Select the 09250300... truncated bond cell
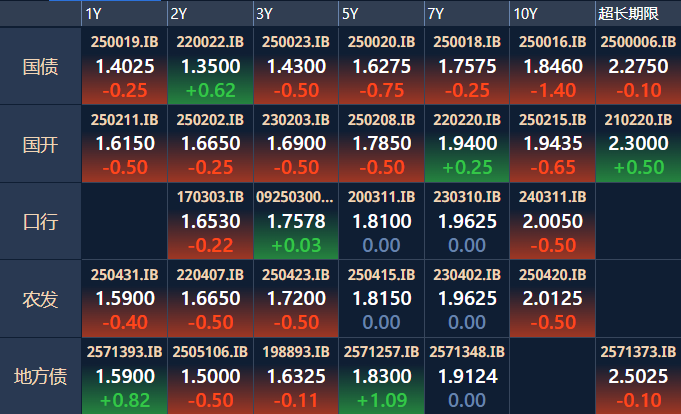This screenshot has height=414, width=681. pyautogui.click(x=296, y=221)
